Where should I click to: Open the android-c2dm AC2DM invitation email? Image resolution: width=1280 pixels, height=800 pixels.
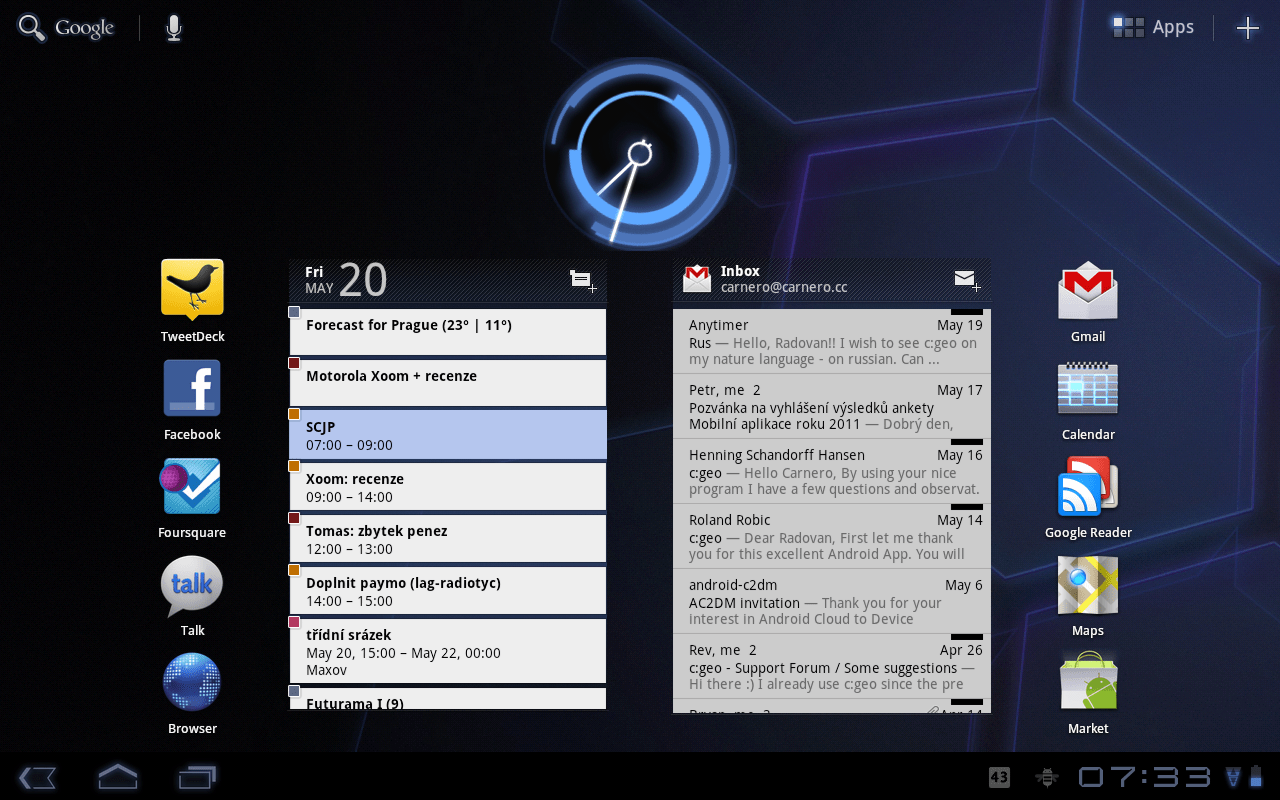coord(832,601)
